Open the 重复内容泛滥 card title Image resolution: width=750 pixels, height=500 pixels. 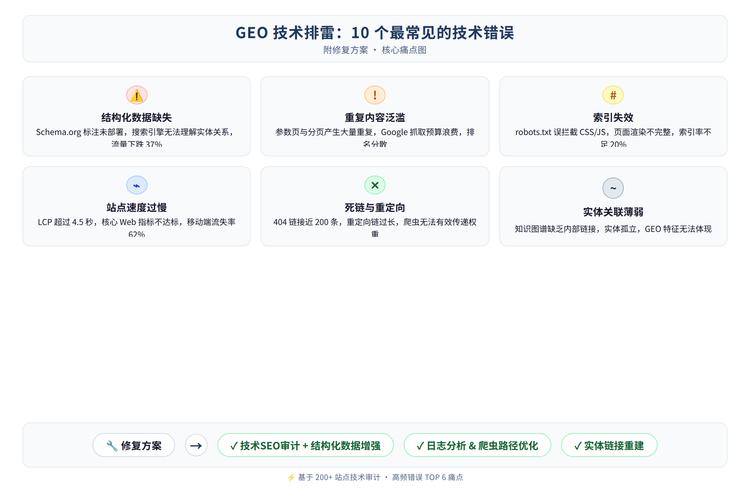(375, 117)
